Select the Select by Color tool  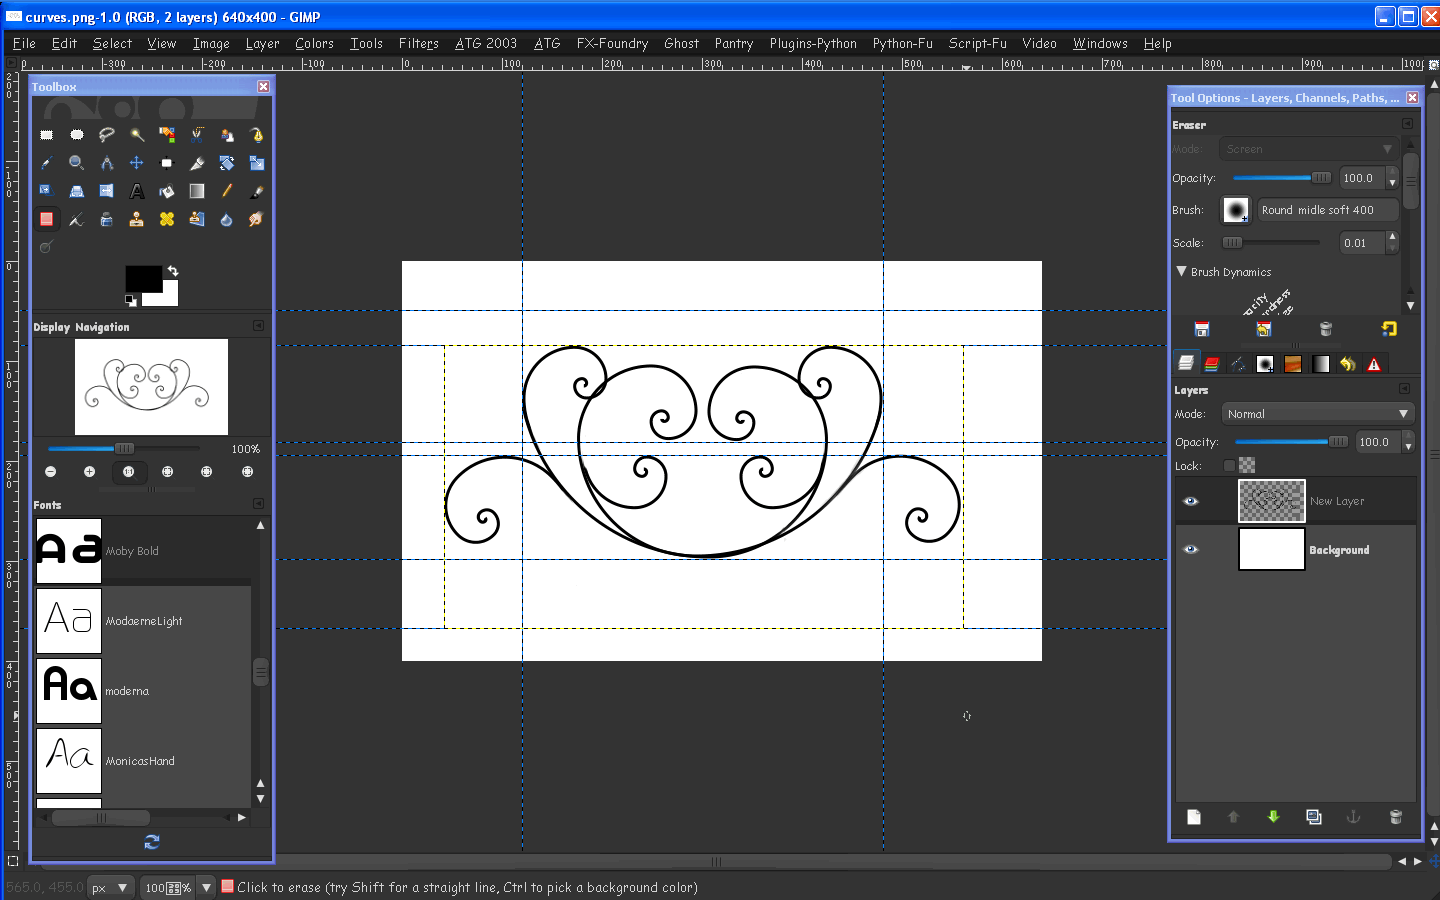(166, 134)
